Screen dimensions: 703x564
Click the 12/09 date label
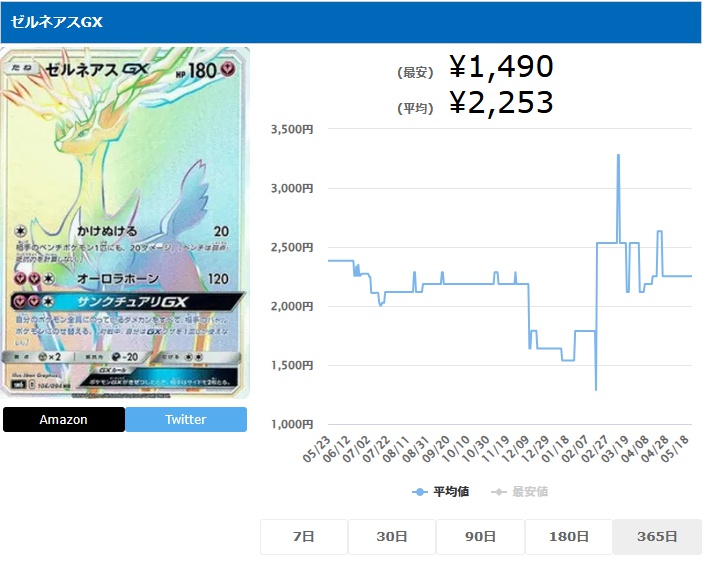(x=515, y=449)
